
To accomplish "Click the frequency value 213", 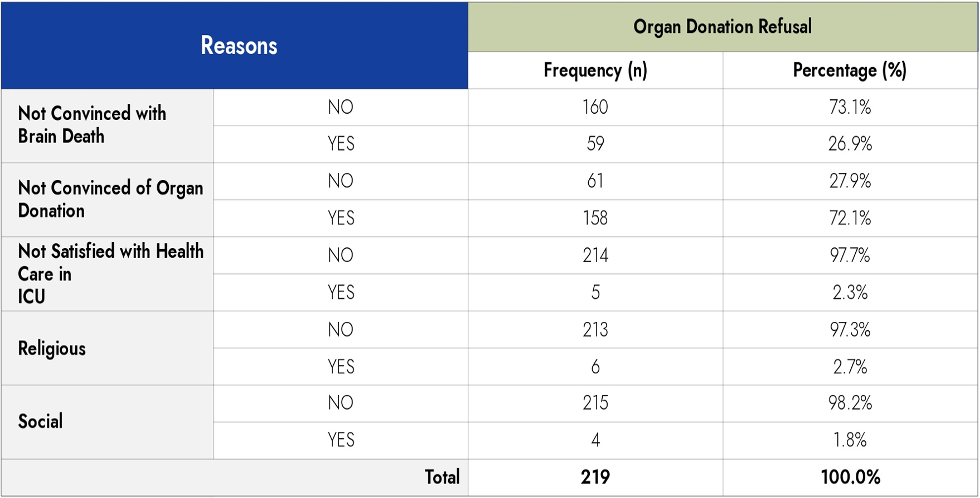I will coord(595,330).
